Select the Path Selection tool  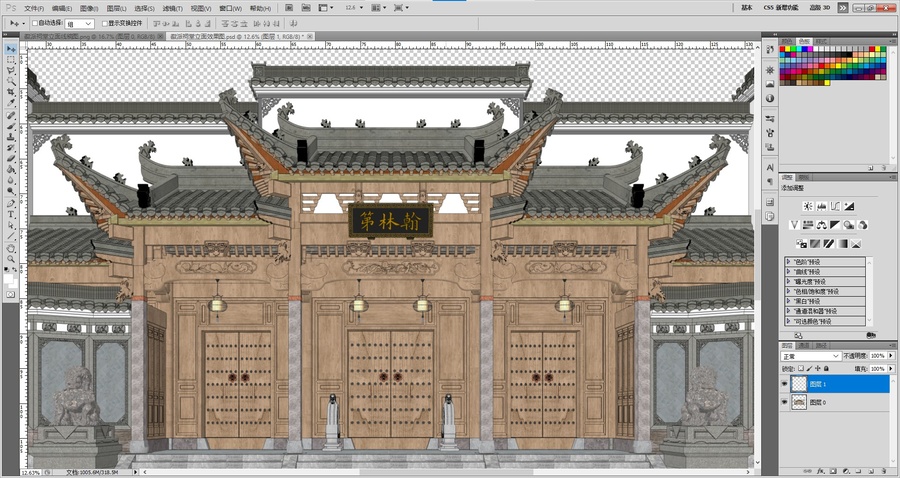coord(11,225)
